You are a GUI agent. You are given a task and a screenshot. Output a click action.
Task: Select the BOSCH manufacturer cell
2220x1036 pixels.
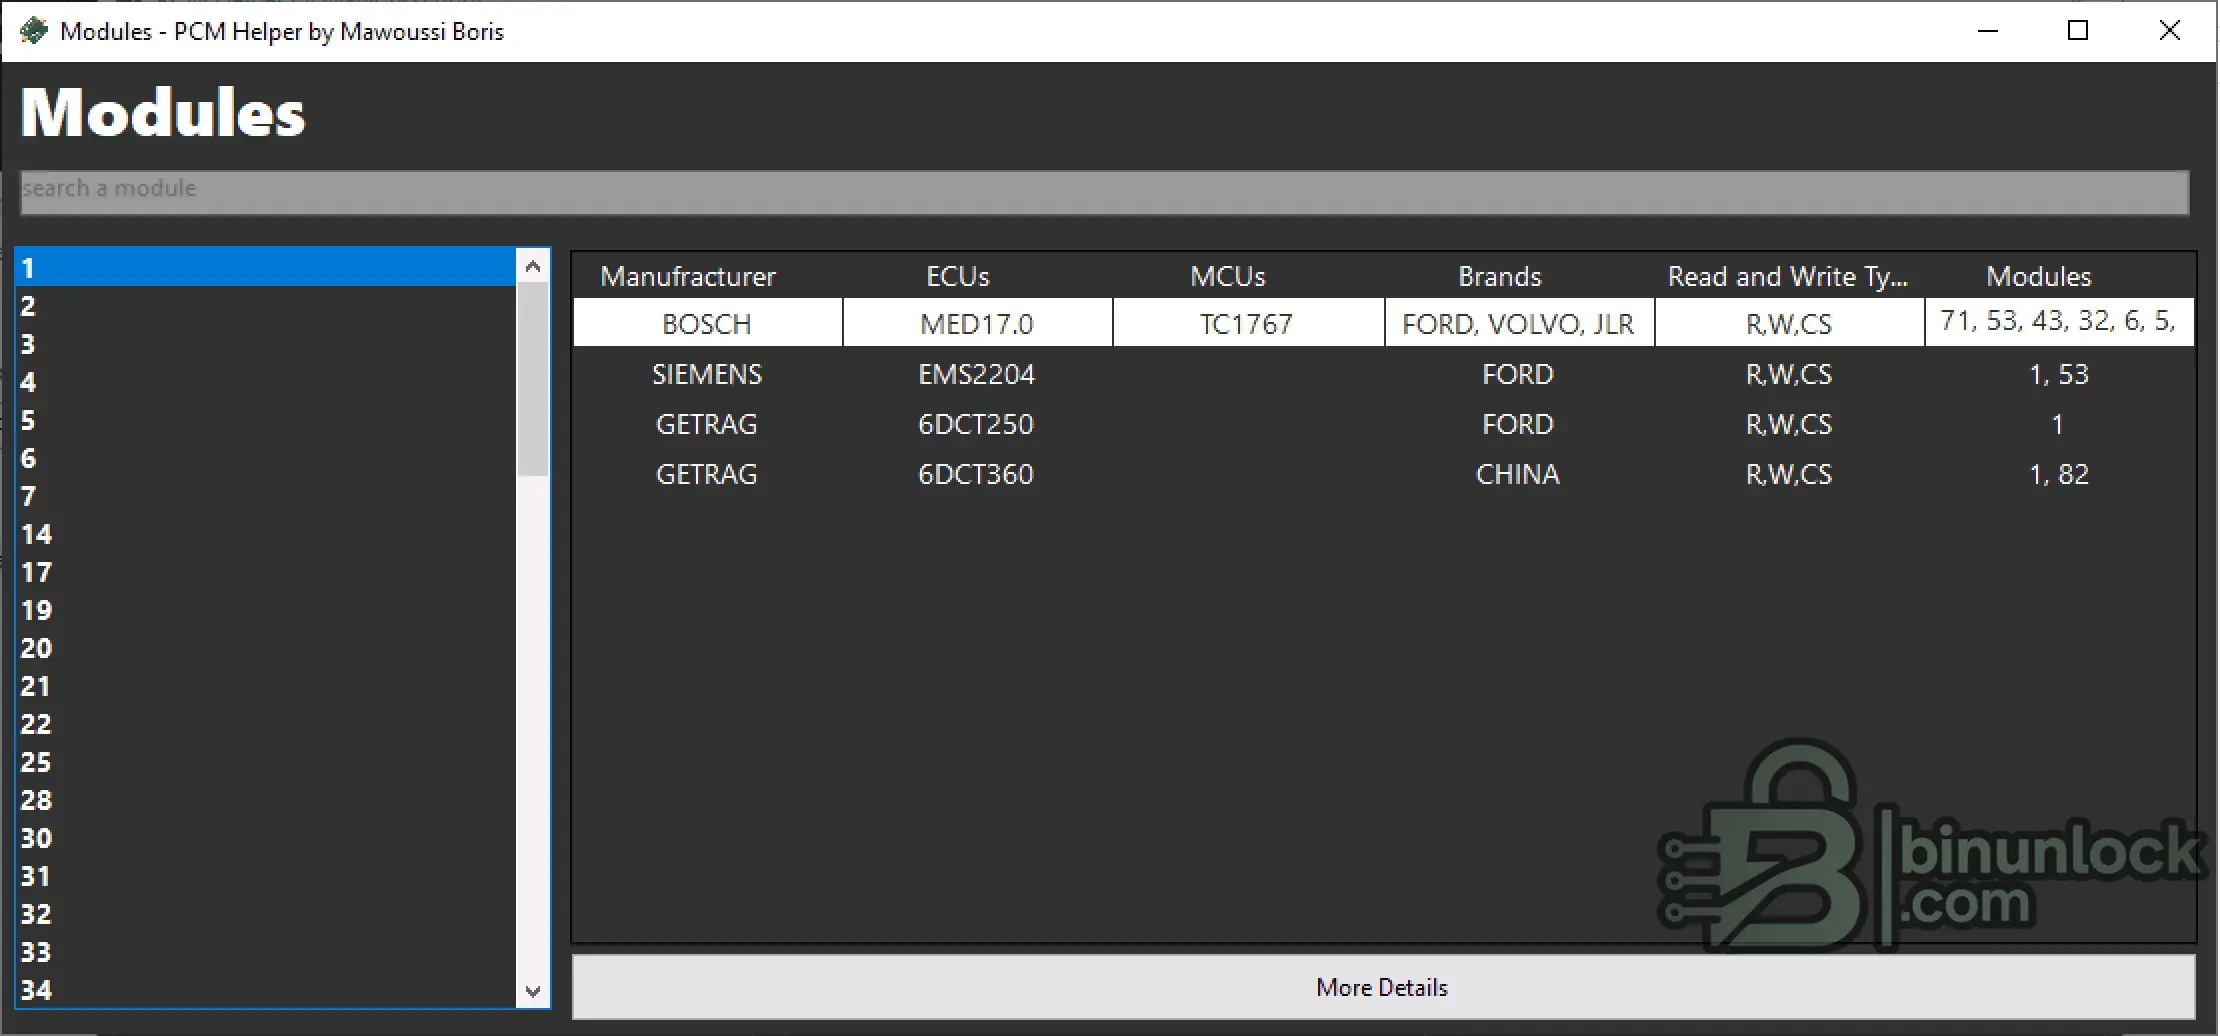tap(707, 323)
